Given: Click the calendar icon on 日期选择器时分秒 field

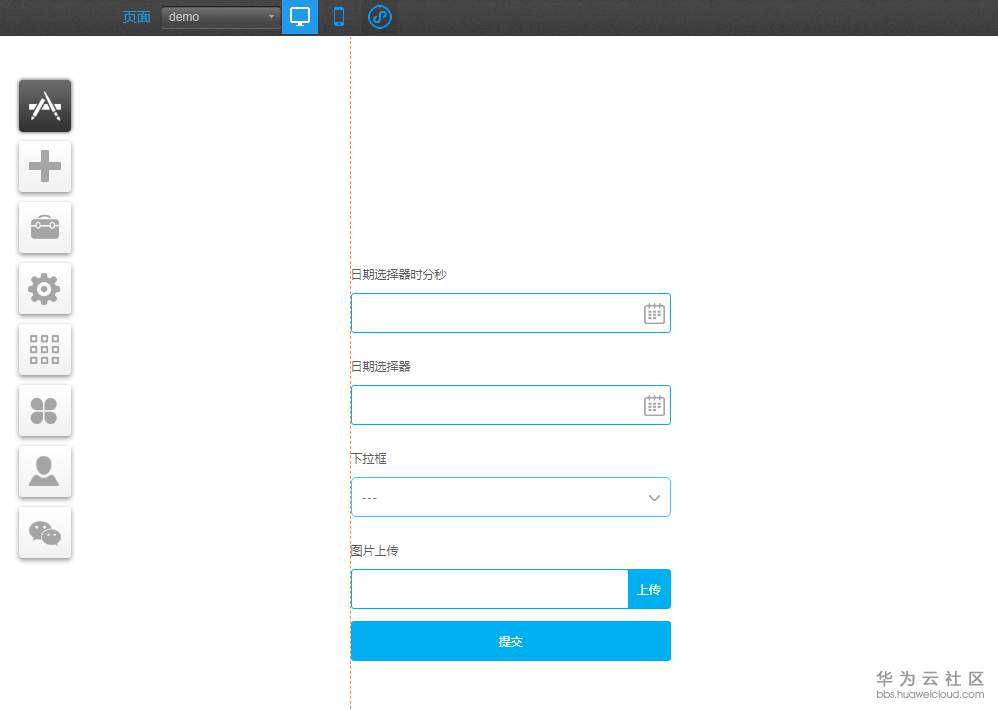Looking at the screenshot, I should [x=654, y=312].
